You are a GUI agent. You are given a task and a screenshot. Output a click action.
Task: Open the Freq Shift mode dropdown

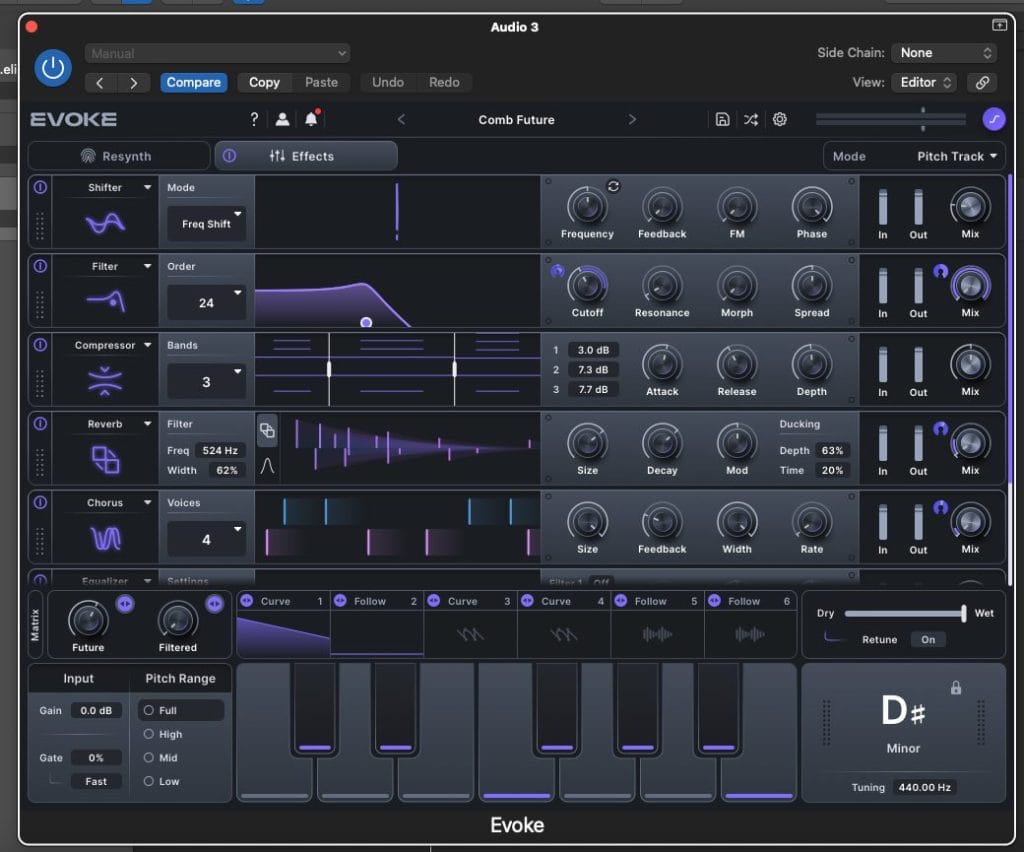(x=206, y=224)
